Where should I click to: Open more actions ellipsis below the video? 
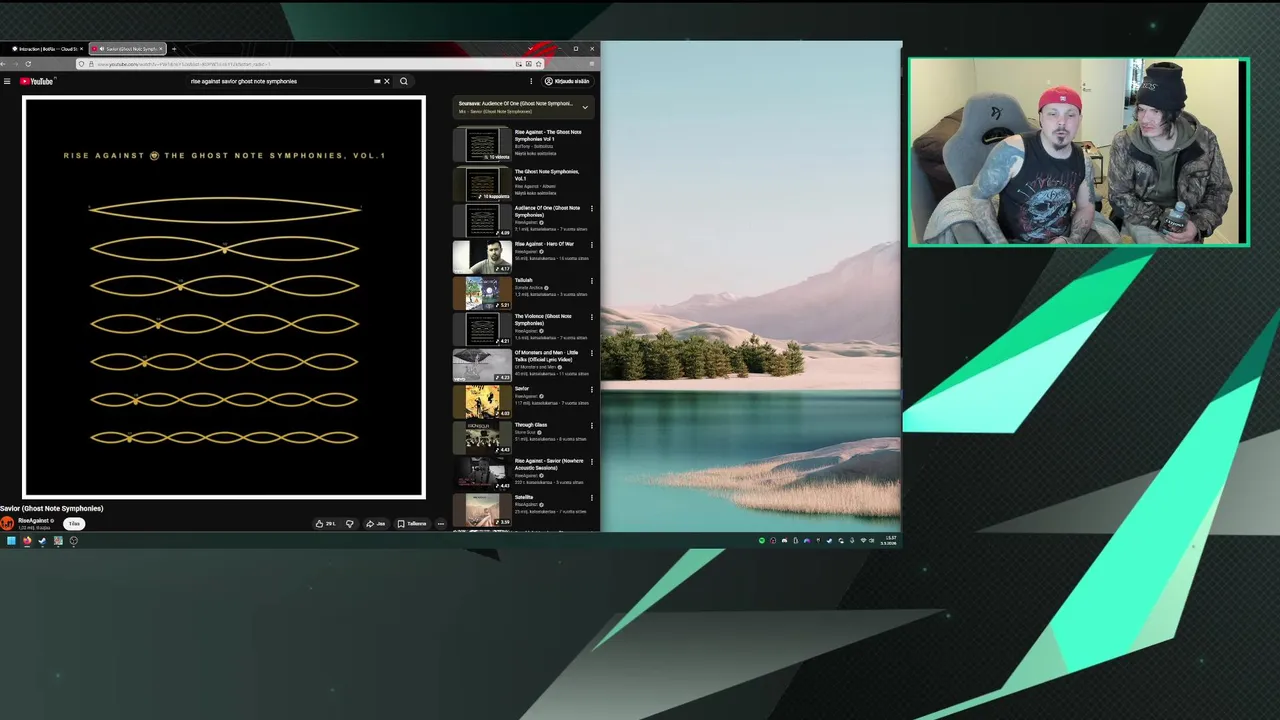(440, 523)
